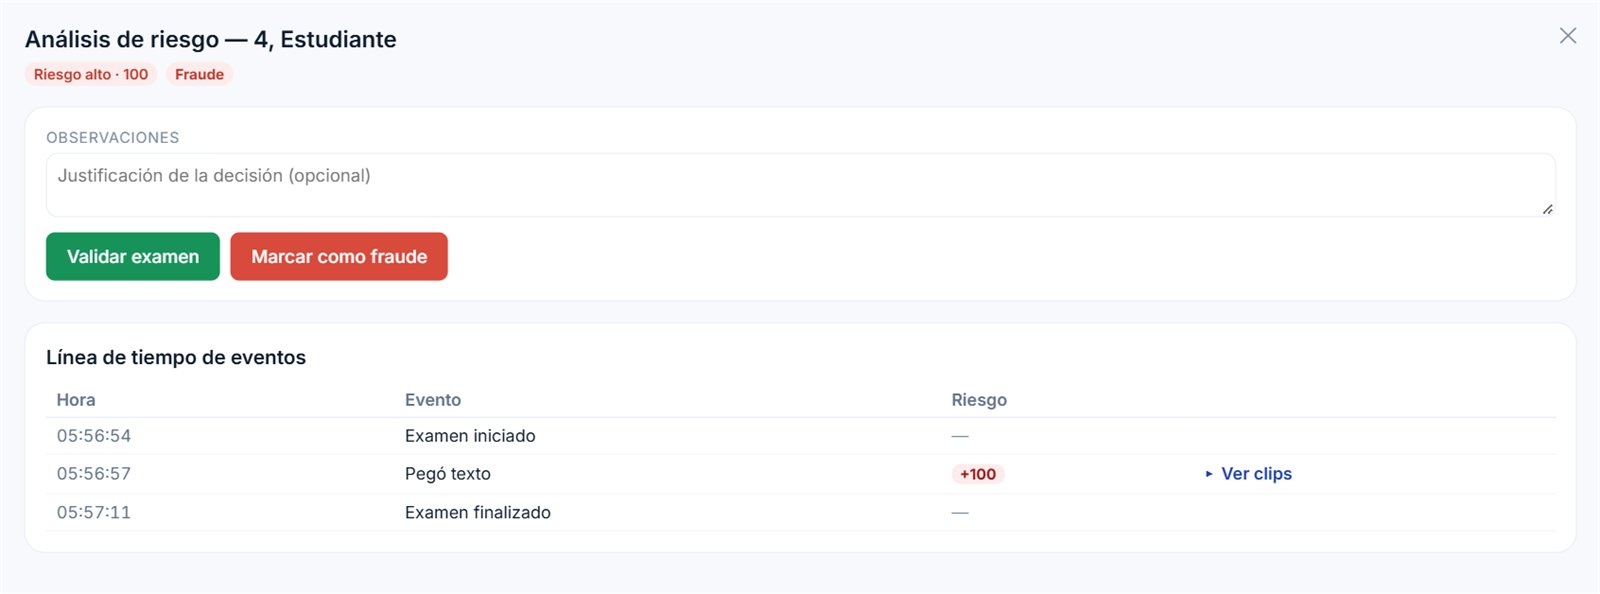Click the textarea resize handle
The height and width of the screenshot is (594, 1600).
pos(1547,208)
